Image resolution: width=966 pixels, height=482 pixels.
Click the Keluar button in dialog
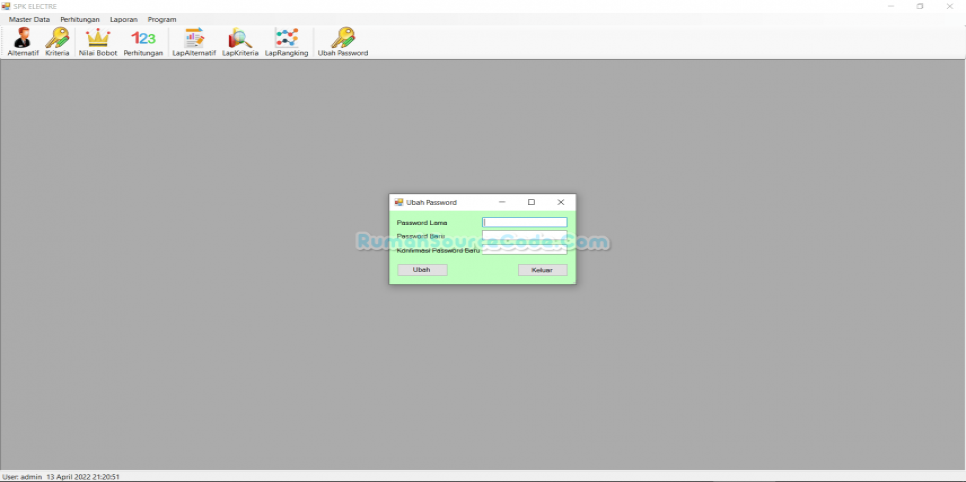point(542,270)
